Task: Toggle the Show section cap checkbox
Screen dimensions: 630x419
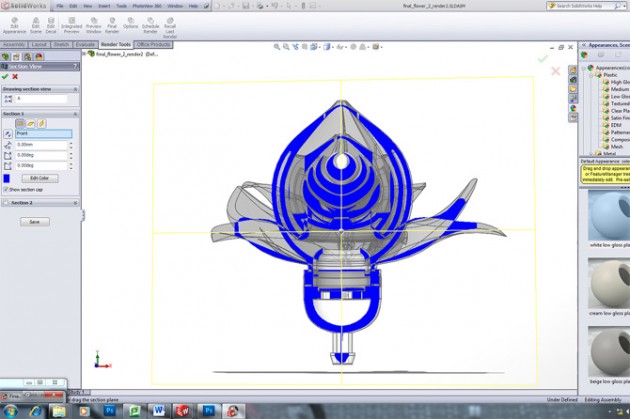Action: (x=5, y=189)
